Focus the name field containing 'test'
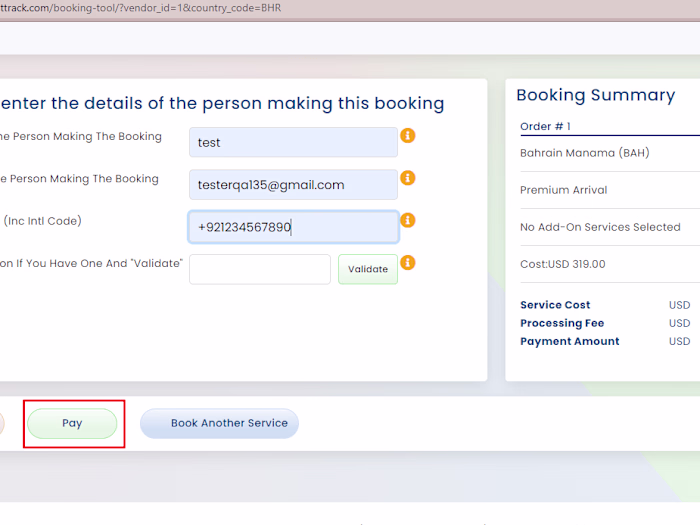Viewport: 700px width, 525px height. coord(293,142)
